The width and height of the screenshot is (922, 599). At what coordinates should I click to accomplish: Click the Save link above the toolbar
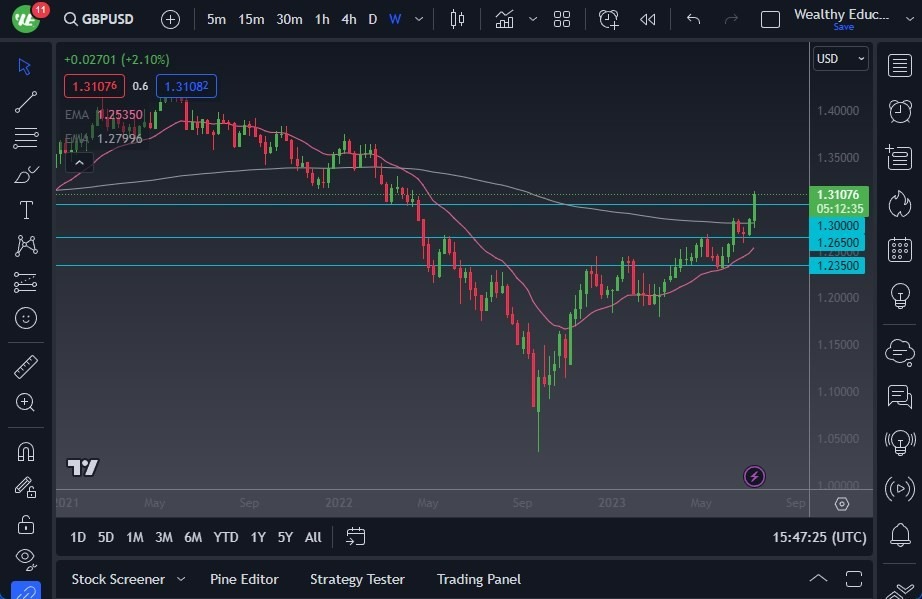[843, 25]
